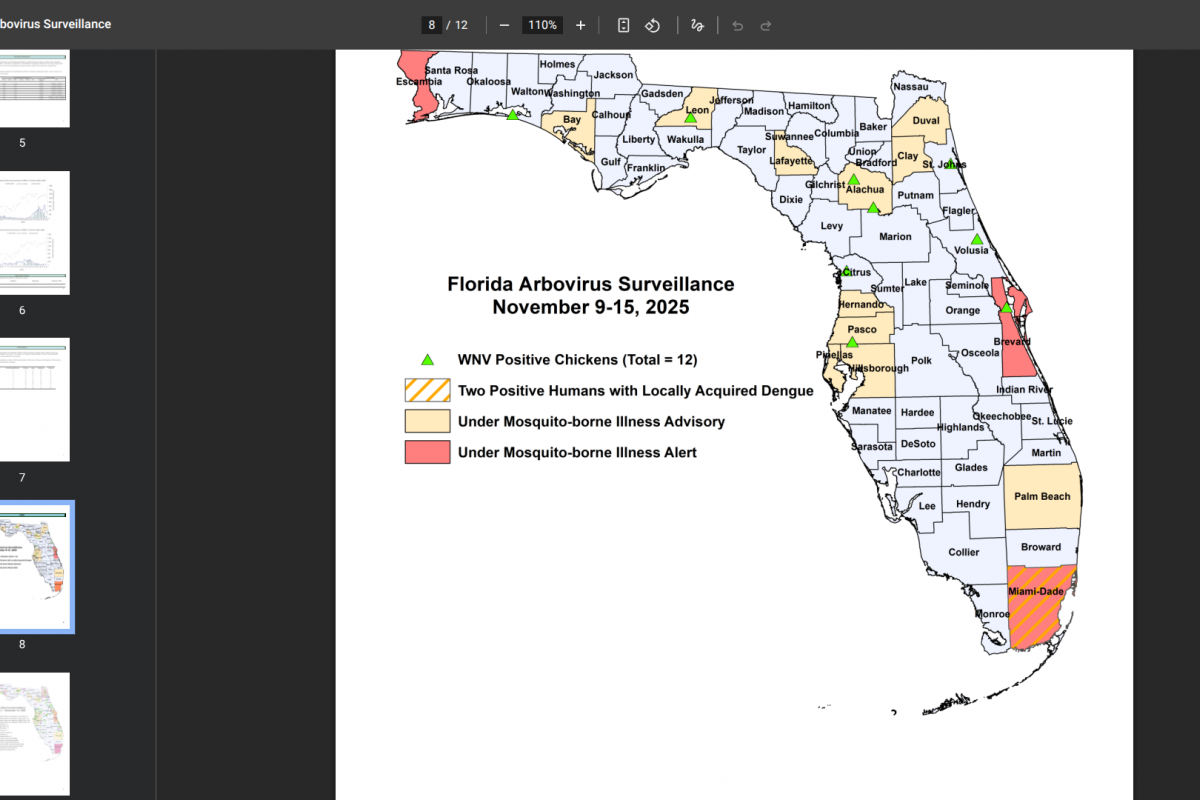Zoom in on the PDF
Screen dimensions: 1200x800
coord(580,25)
